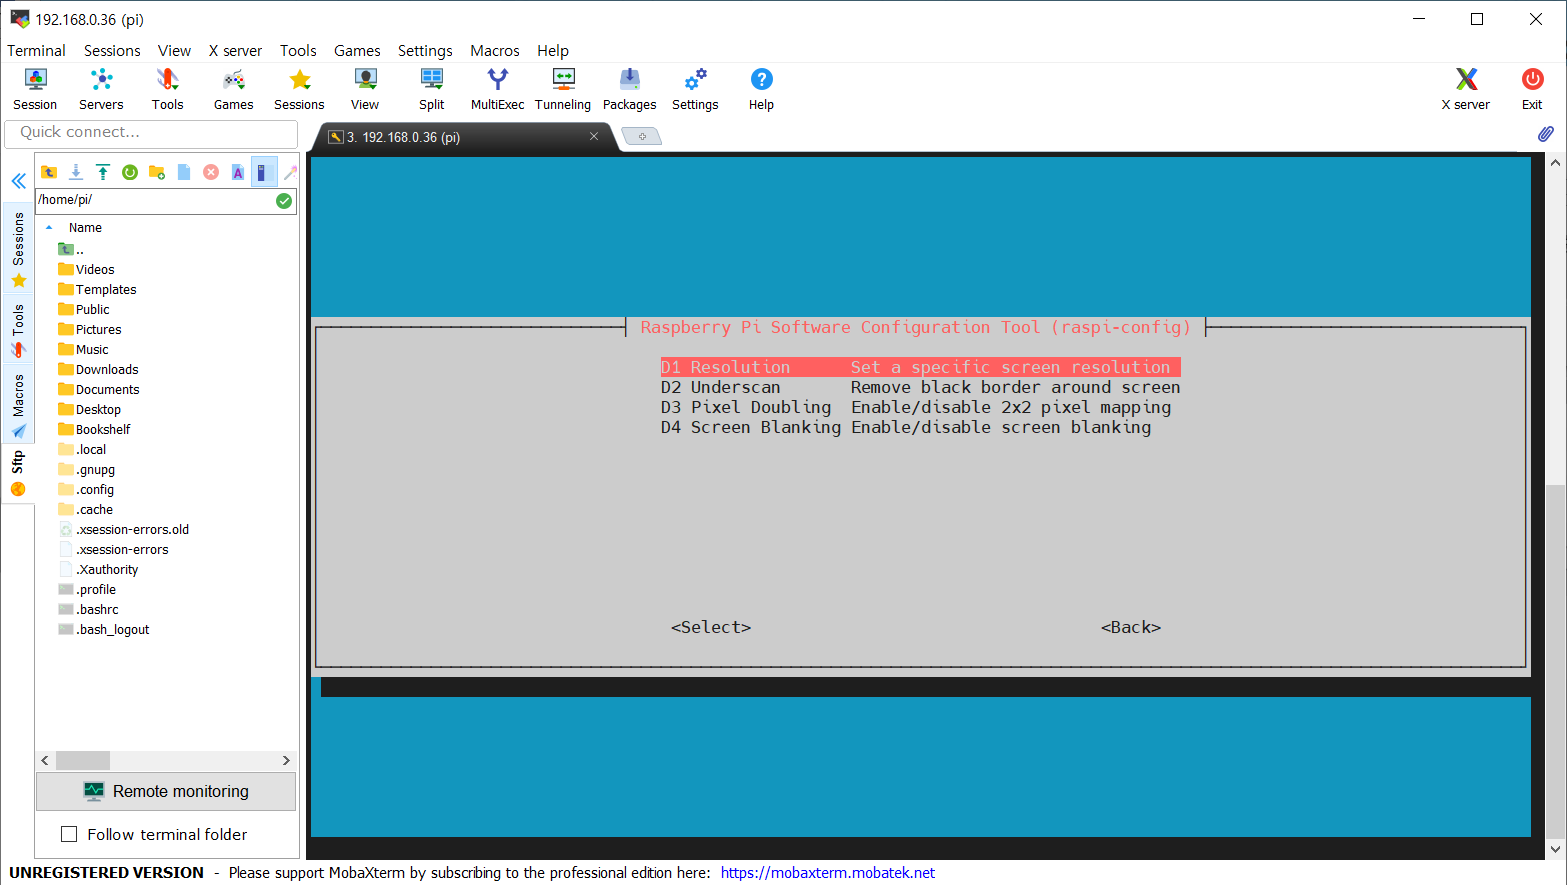Toggle Name column sort arrow
Viewport: 1567px width, 885px height.
(49, 228)
